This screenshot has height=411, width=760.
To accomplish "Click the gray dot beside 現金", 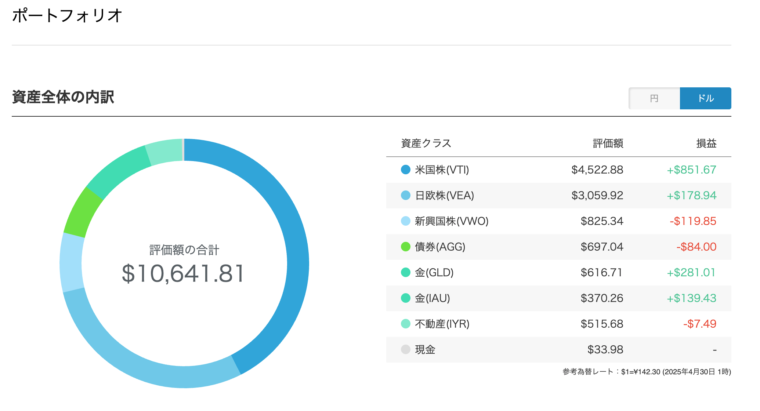I will pyautogui.click(x=405, y=350).
